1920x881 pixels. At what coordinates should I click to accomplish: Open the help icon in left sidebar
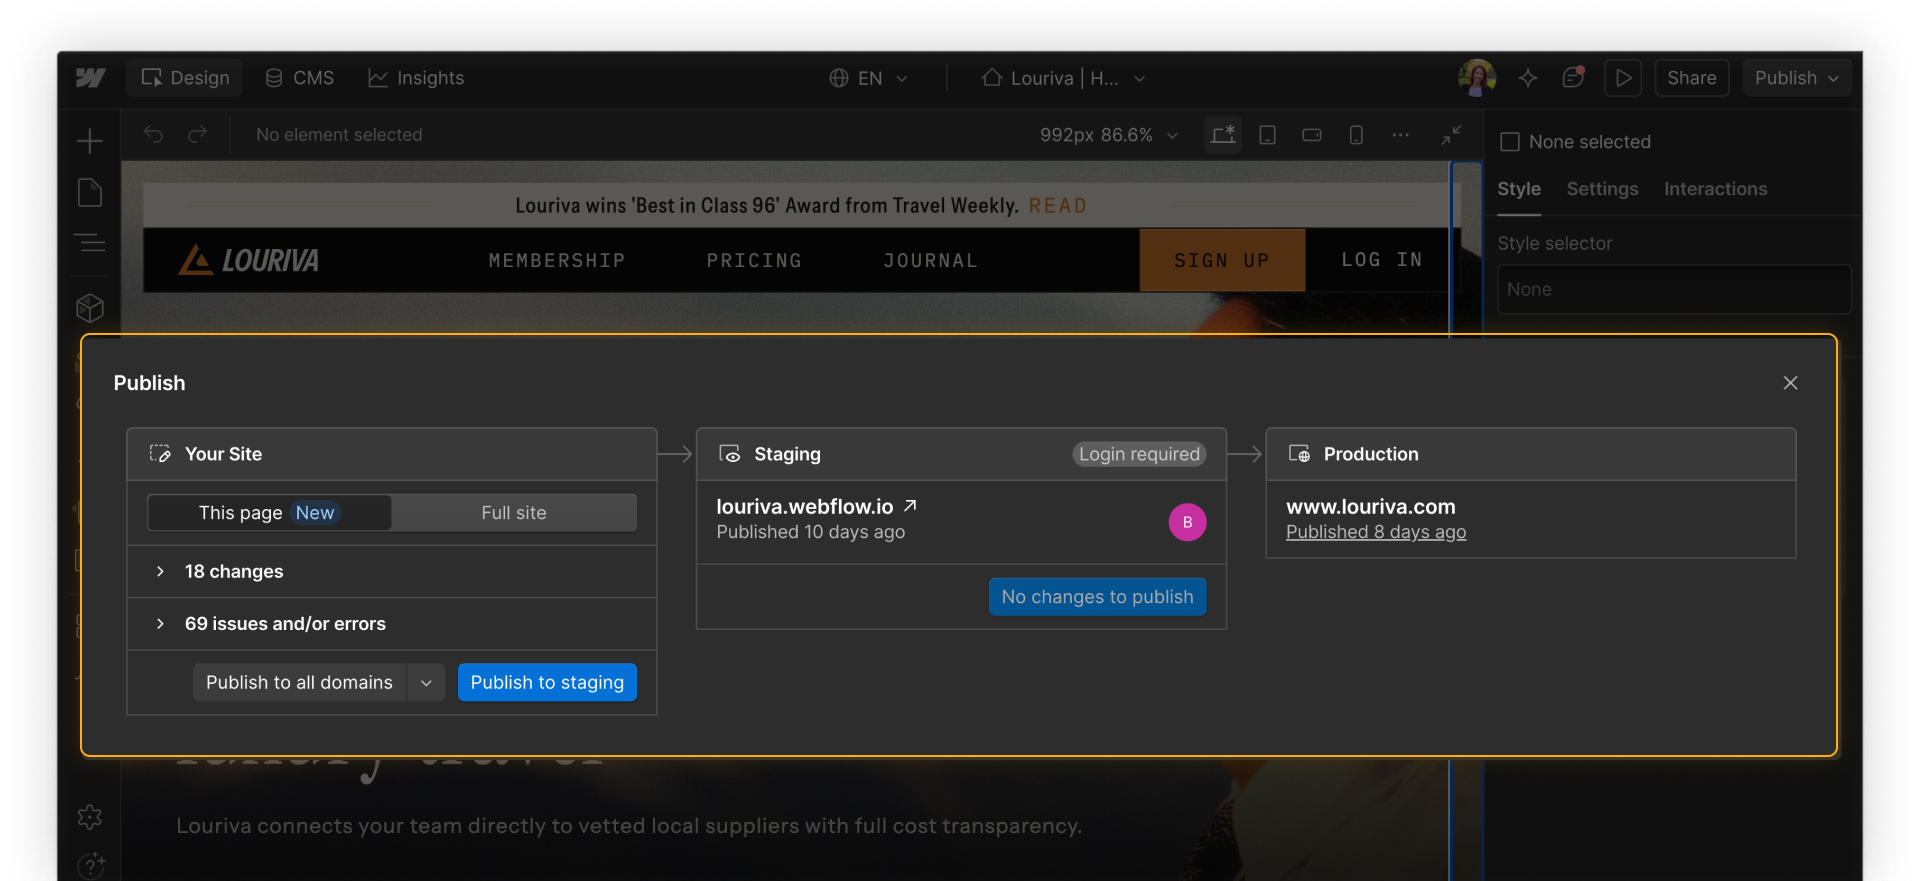point(90,865)
